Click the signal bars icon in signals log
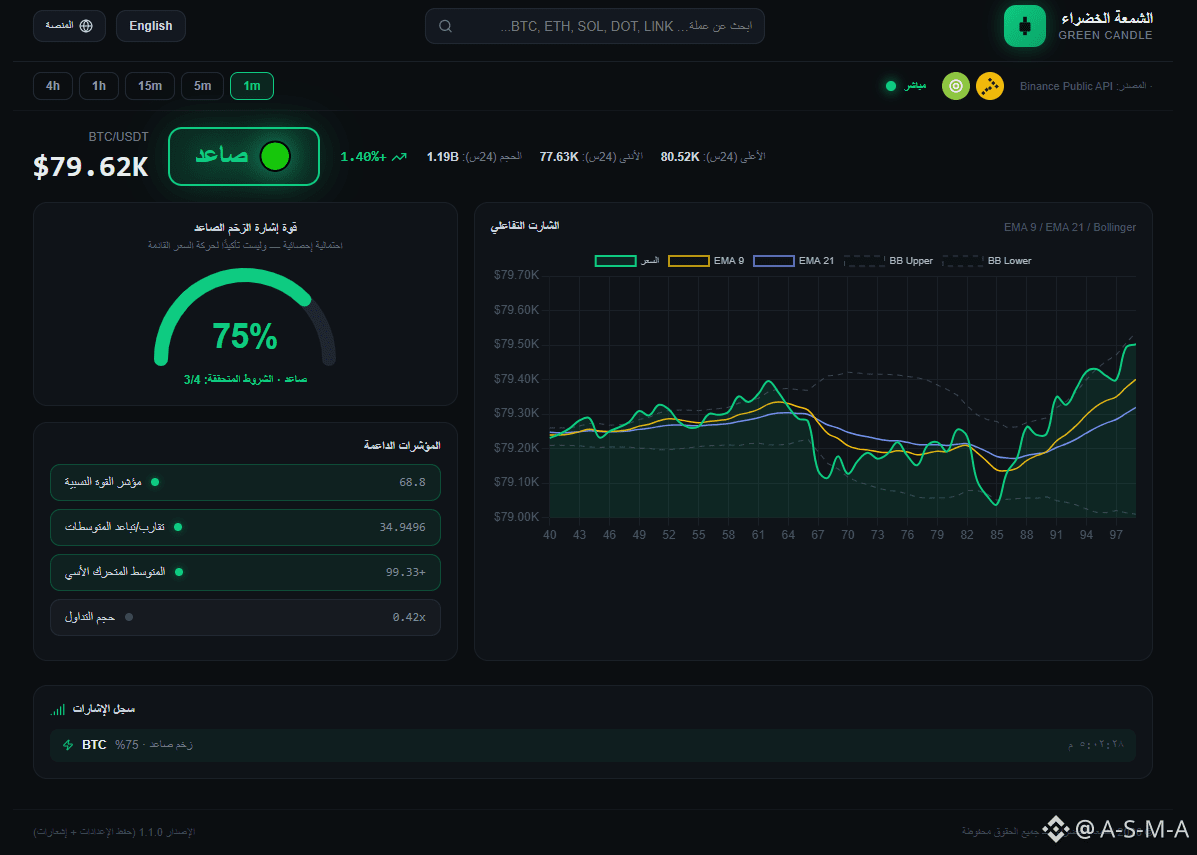The image size is (1197, 855). click(57, 710)
